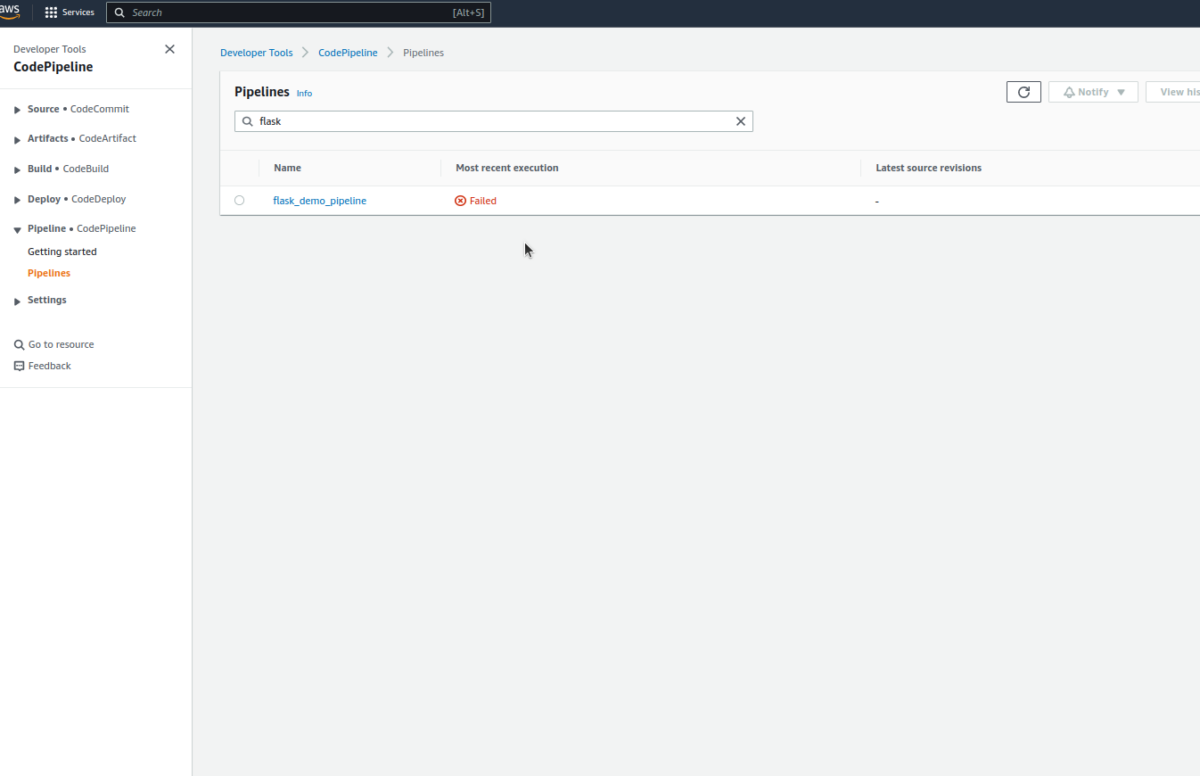Close the CodePipeline sidebar panel
Image resolution: width=1200 pixels, height=776 pixels.
(x=169, y=48)
